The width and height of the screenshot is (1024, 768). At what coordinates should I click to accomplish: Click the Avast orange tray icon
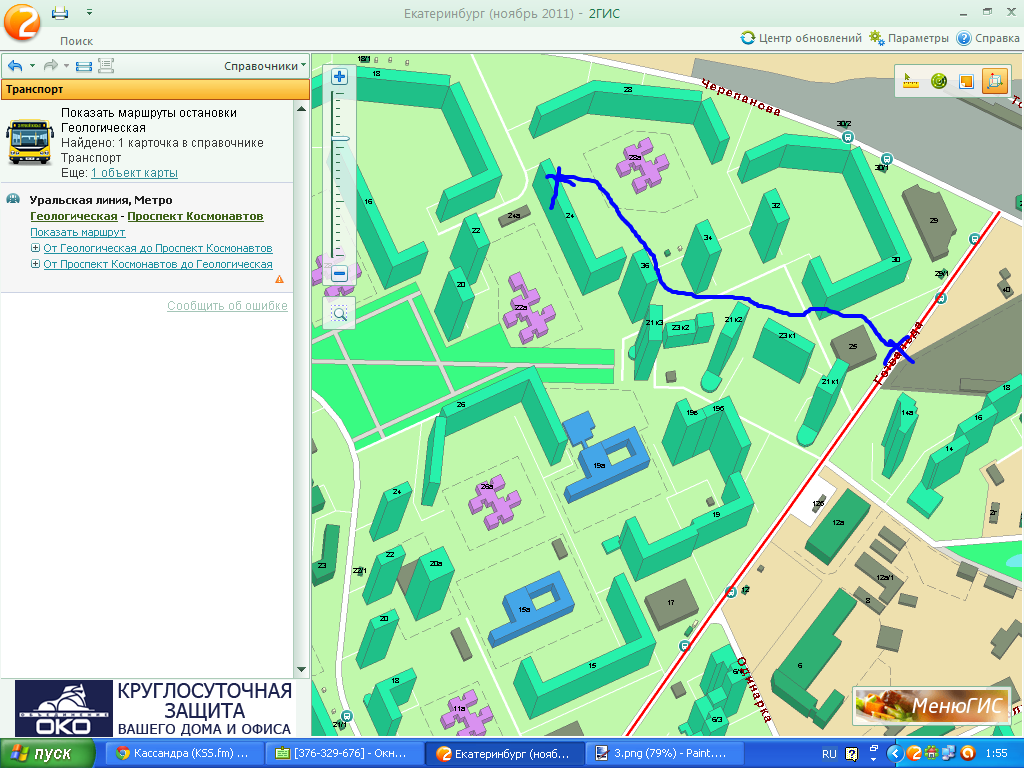coord(968,754)
